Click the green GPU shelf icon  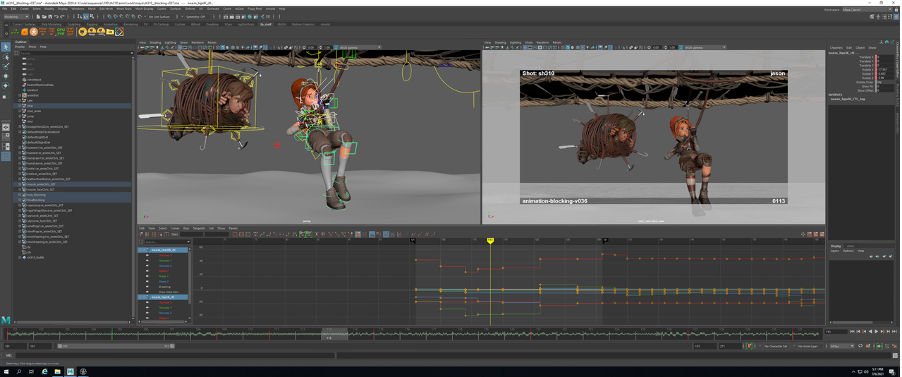(61, 32)
